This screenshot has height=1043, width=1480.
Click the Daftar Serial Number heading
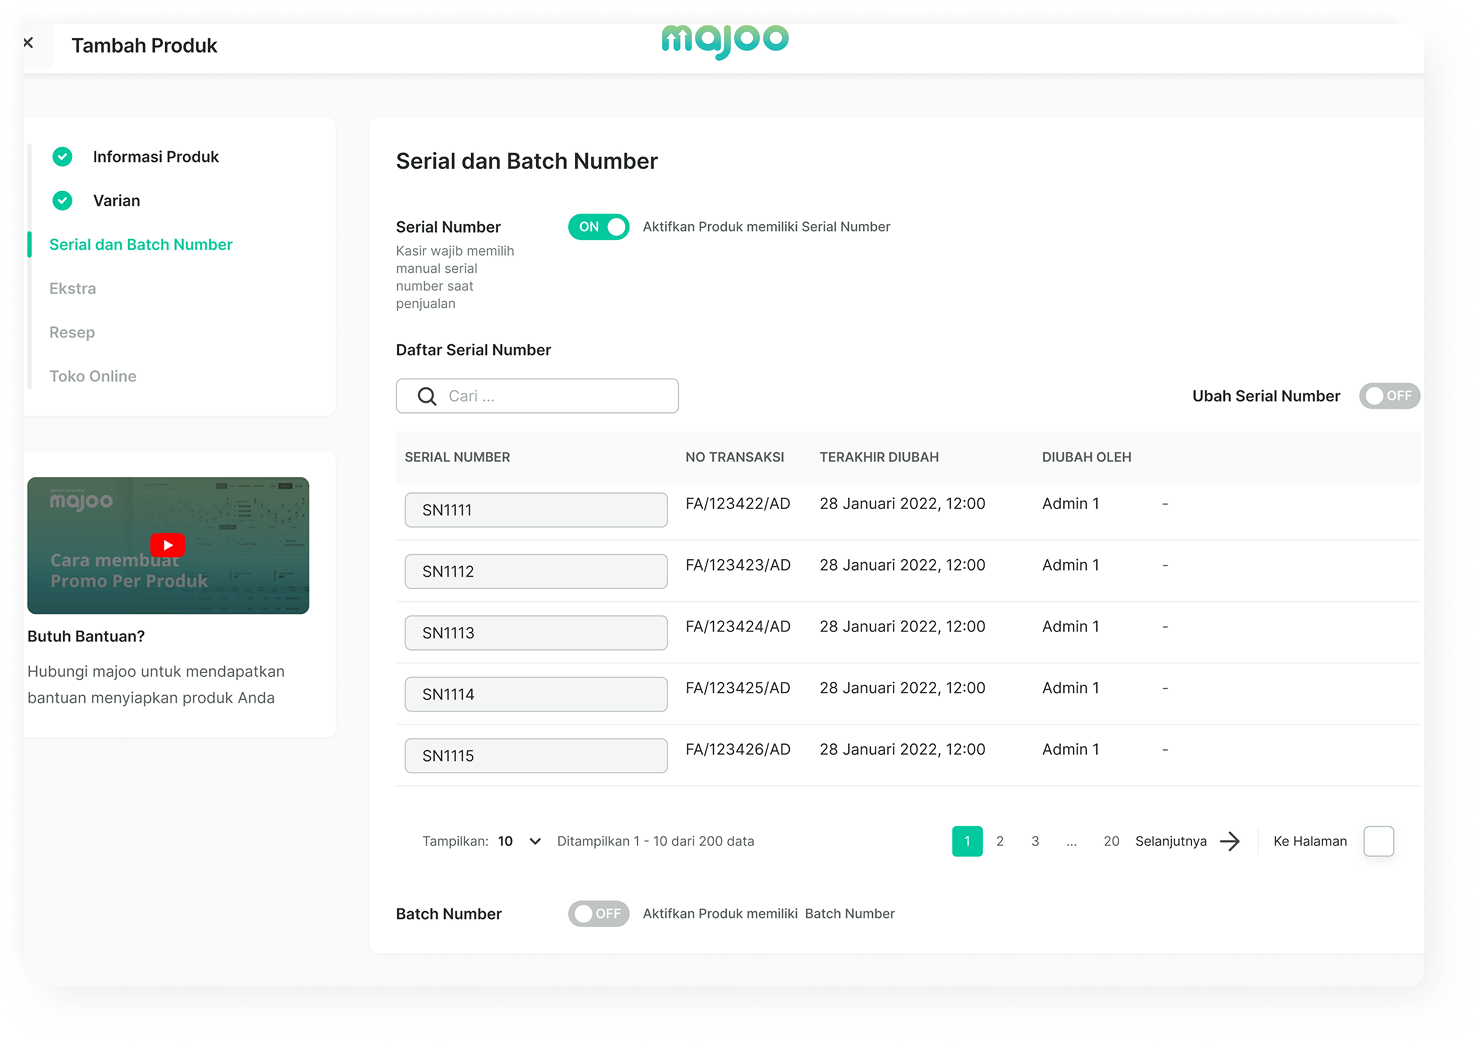tap(474, 350)
